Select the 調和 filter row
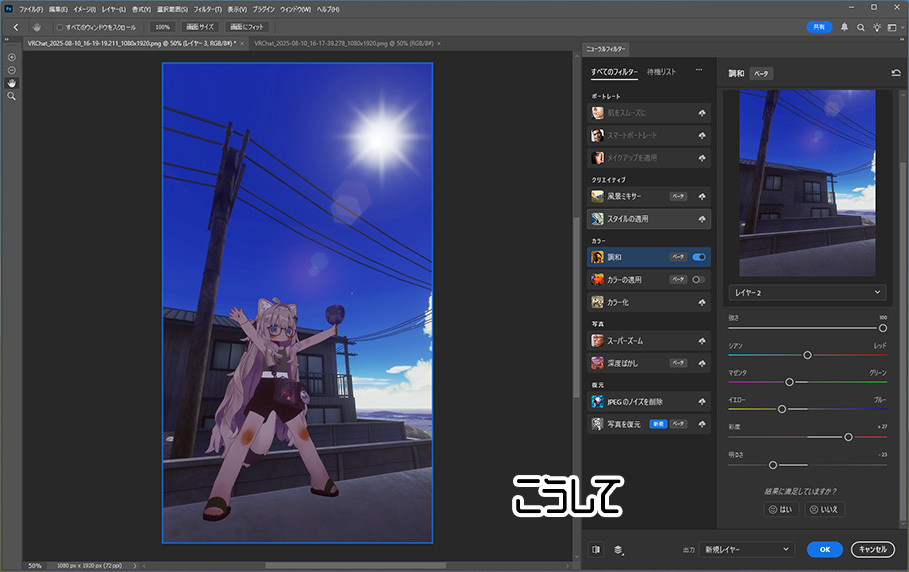This screenshot has height=572, width=909. coord(649,257)
